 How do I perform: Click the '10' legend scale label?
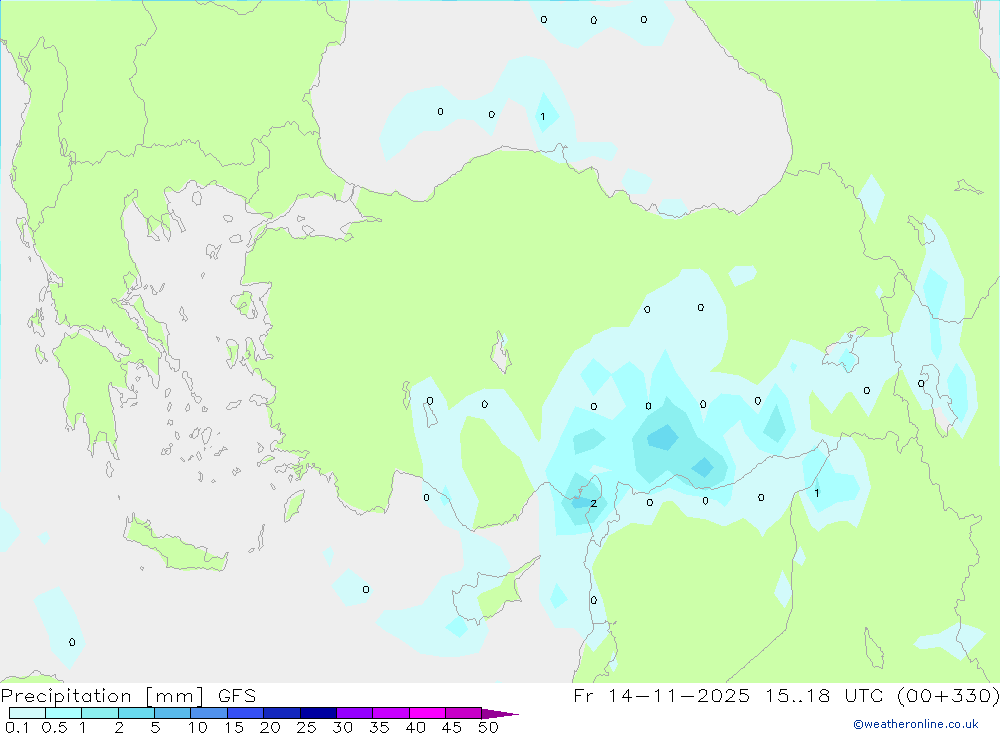[198, 727]
